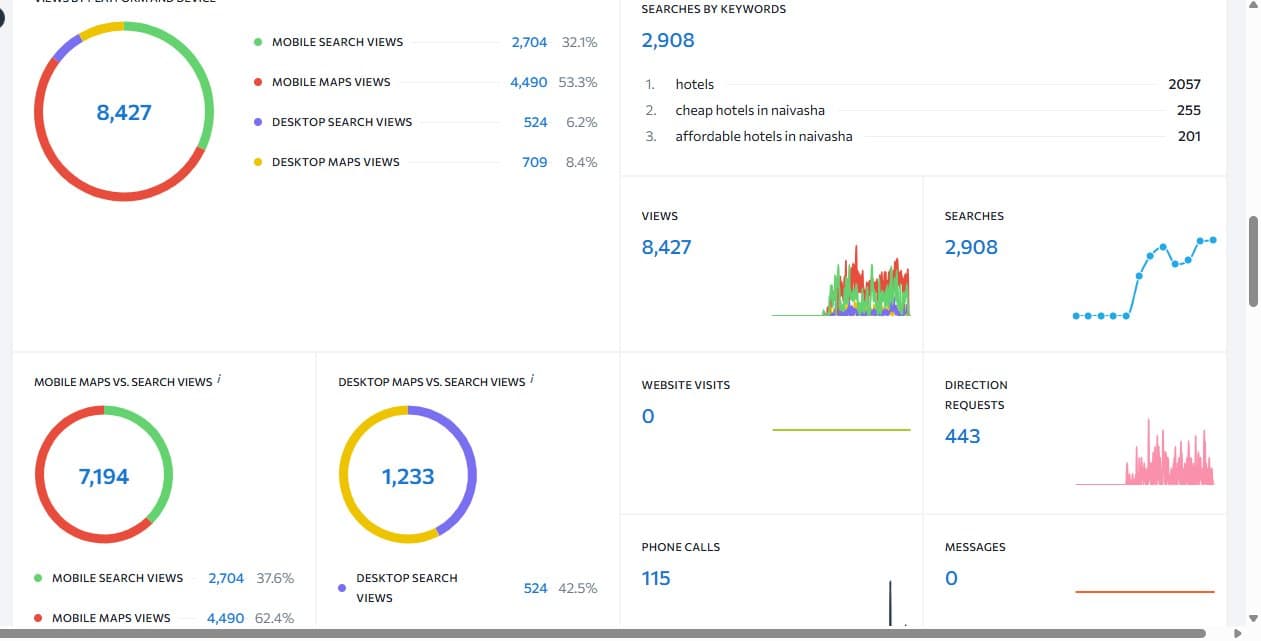Click the 32.1% mobile search percentage

point(579,42)
